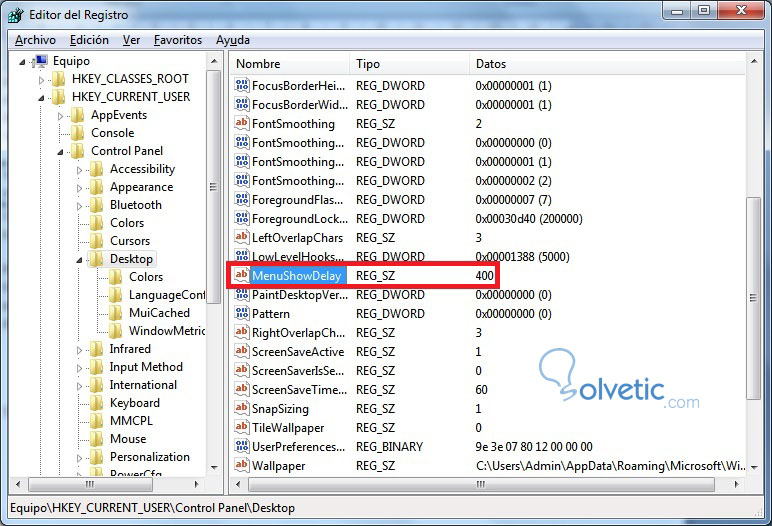Open the Edición menu
Screen dimensions: 772x526
[89, 40]
